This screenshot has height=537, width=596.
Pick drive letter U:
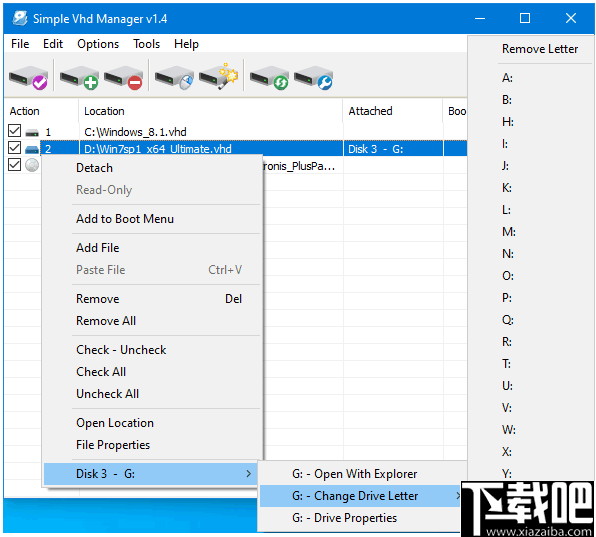point(532,386)
